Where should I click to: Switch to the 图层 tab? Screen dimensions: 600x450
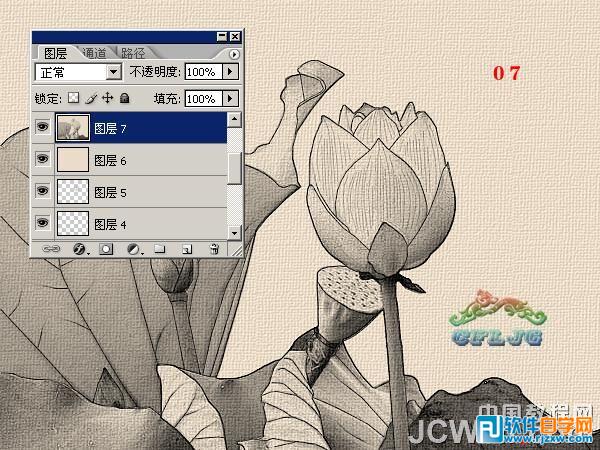tap(56, 53)
